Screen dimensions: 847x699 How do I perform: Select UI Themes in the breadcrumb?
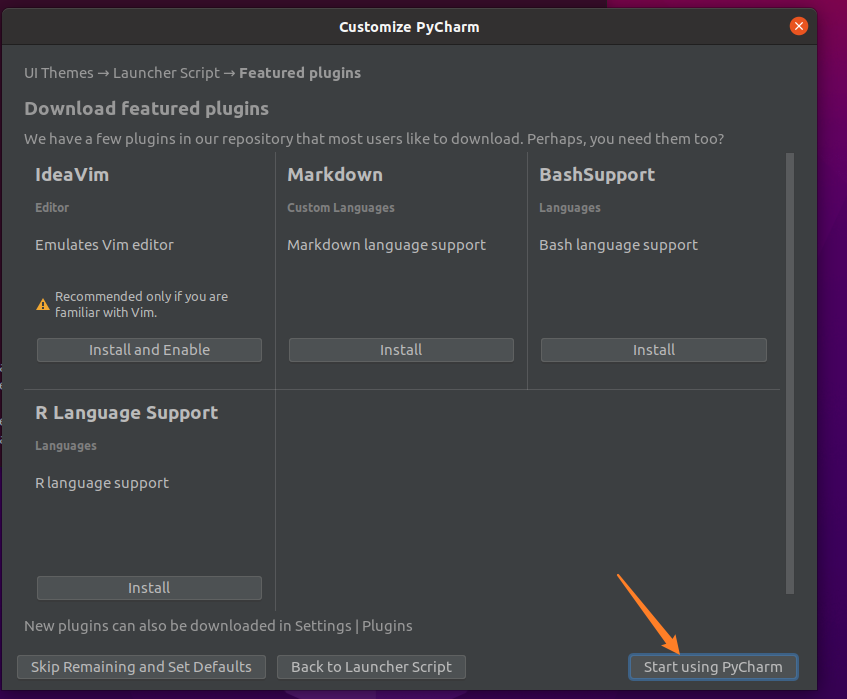click(x=59, y=73)
